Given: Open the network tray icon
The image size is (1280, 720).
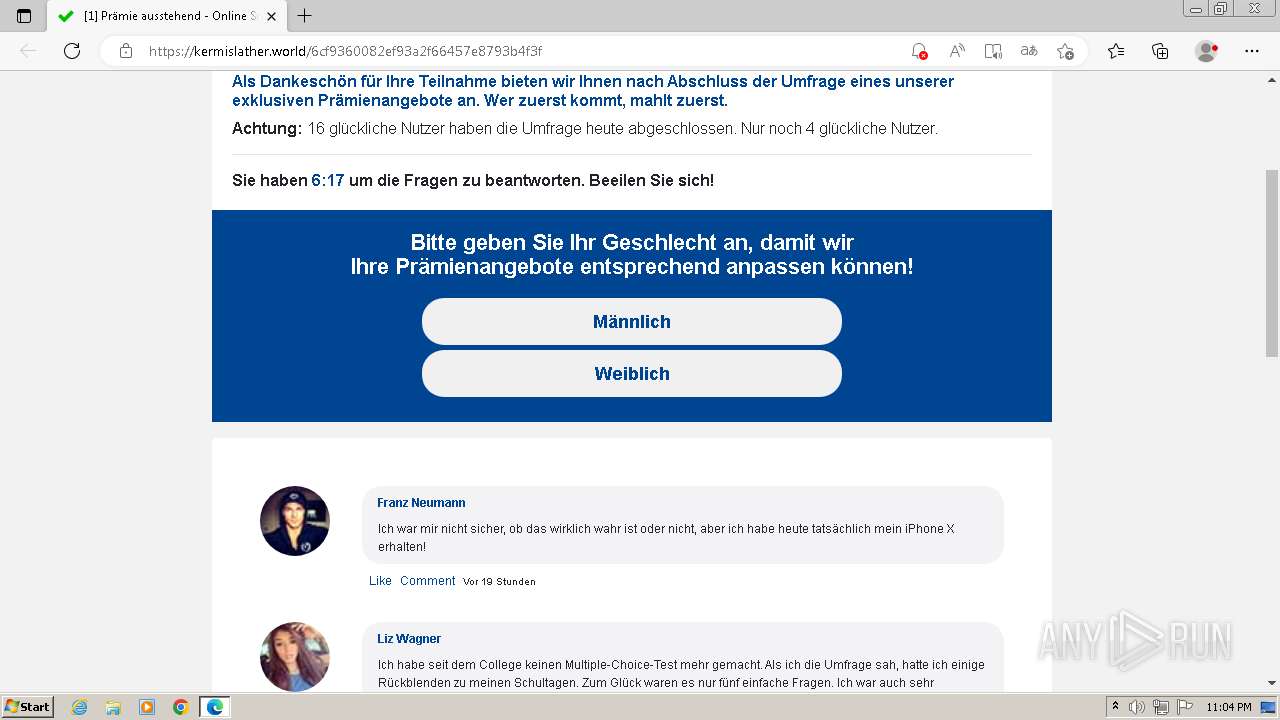Looking at the screenshot, I should tap(1161, 707).
